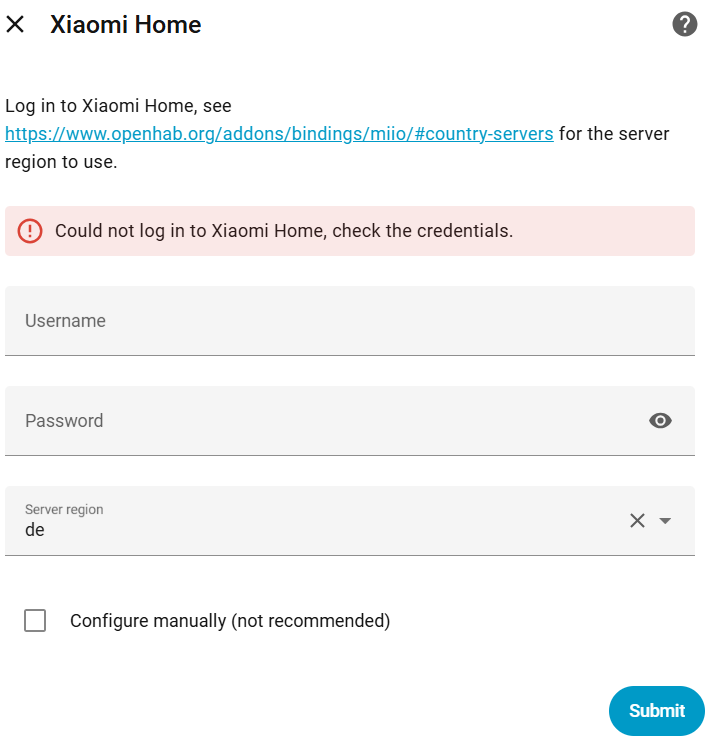Select the 'de' server region value
The image size is (710, 739).
click(x=35, y=531)
